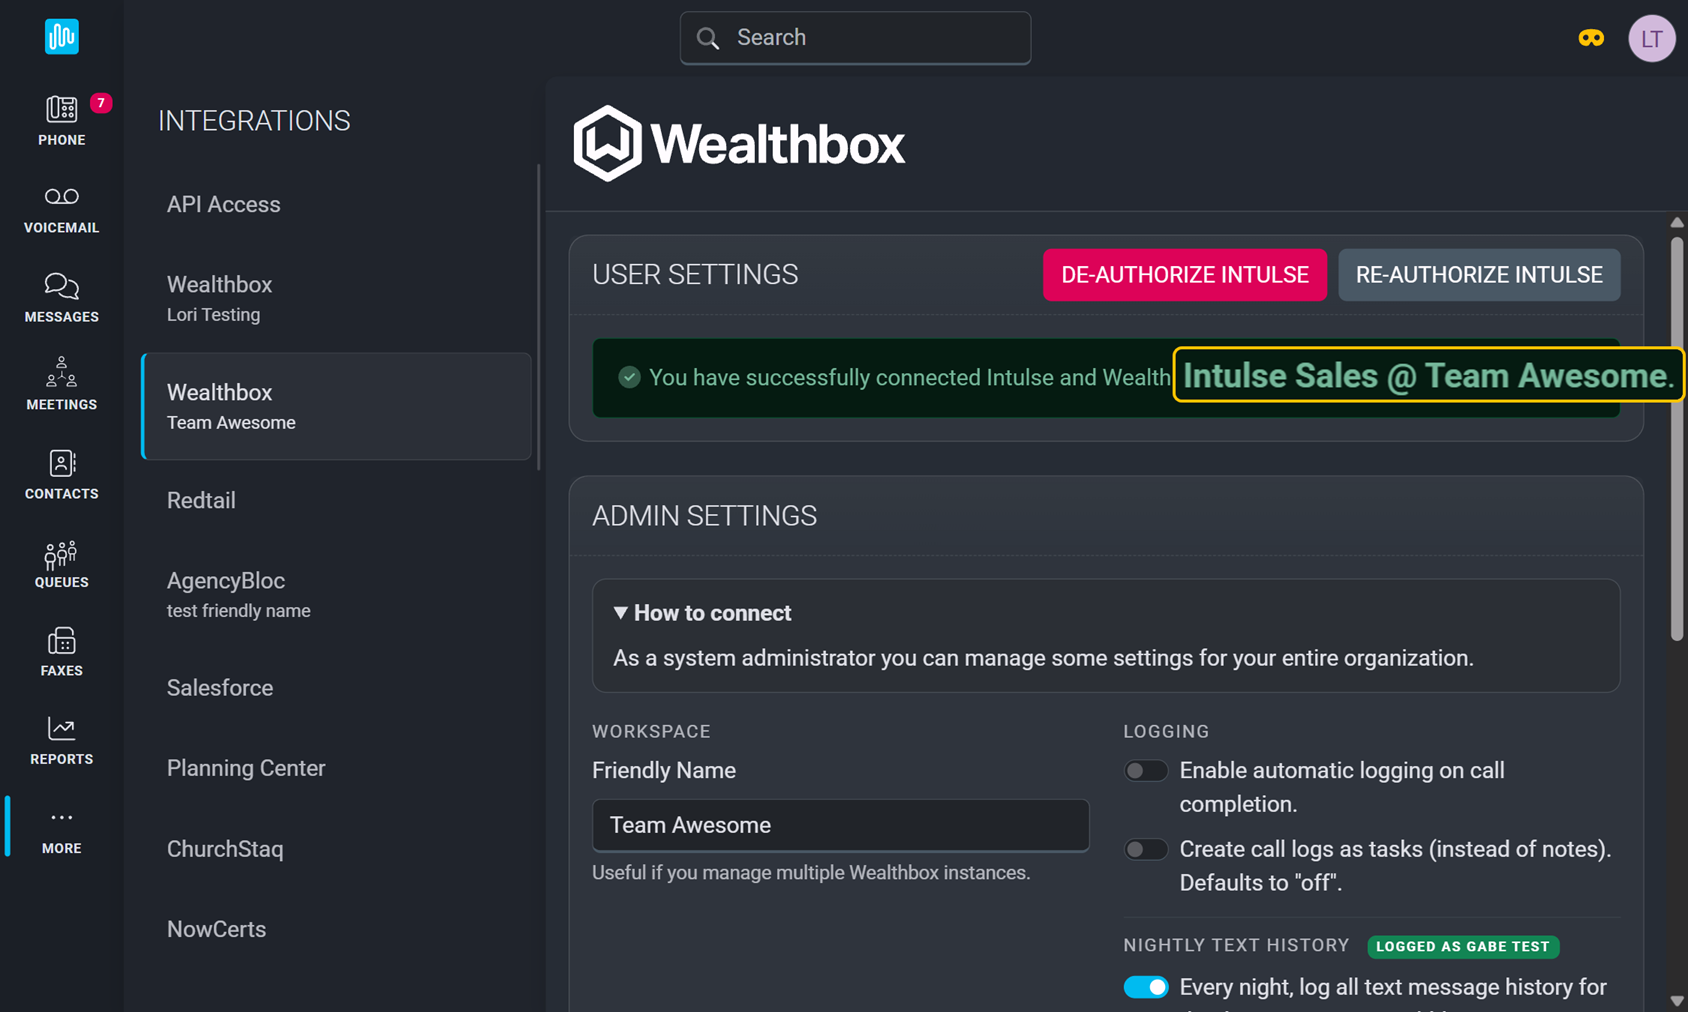Click the successfully connected message text
Viewport: 1688px width, 1012px height.
click(x=909, y=378)
